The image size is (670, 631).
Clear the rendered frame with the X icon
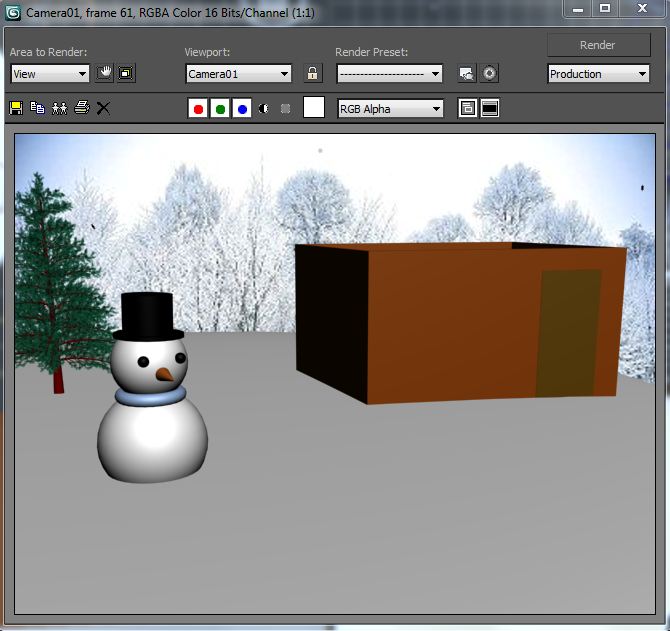103,108
